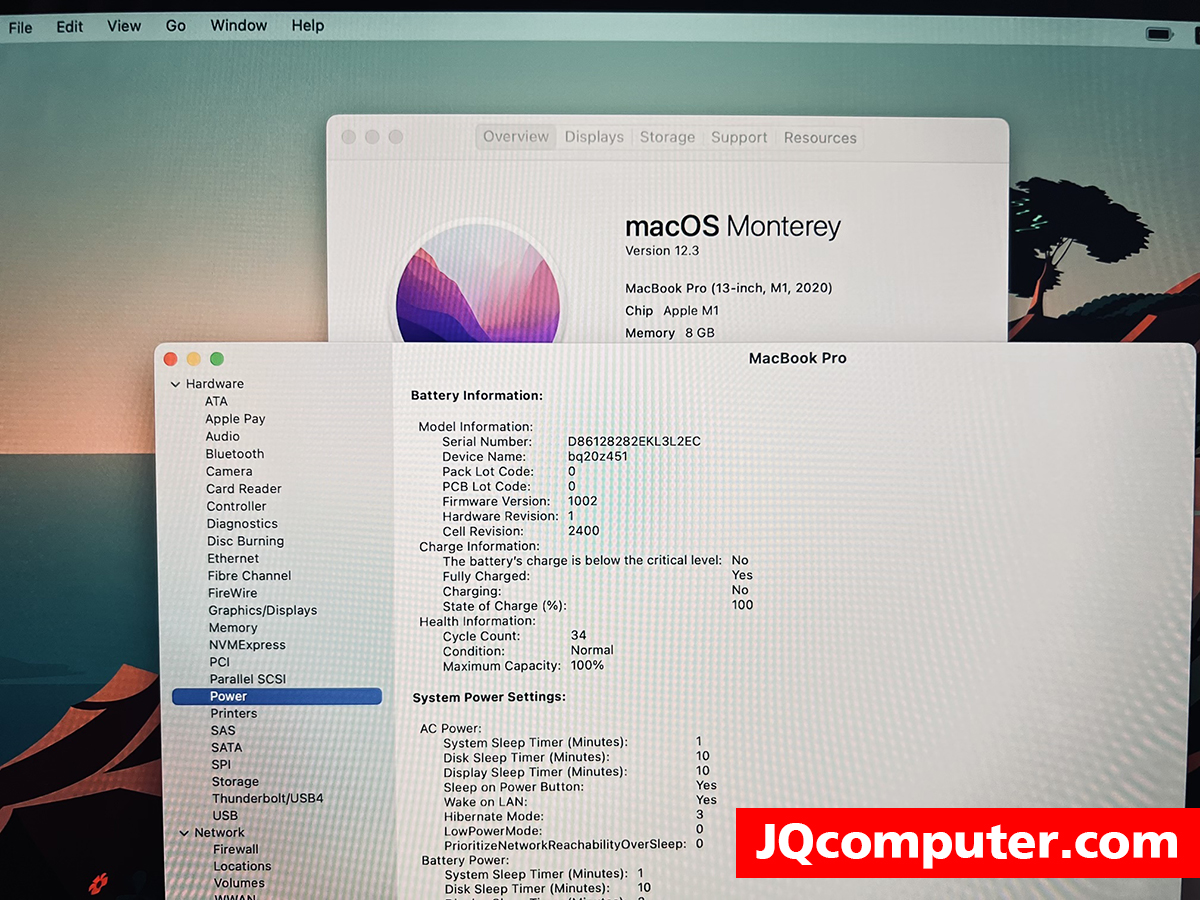Image resolution: width=1200 pixels, height=900 pixels.
Task: Select PCI in the sidebar
Action: (x=220, y=662)
